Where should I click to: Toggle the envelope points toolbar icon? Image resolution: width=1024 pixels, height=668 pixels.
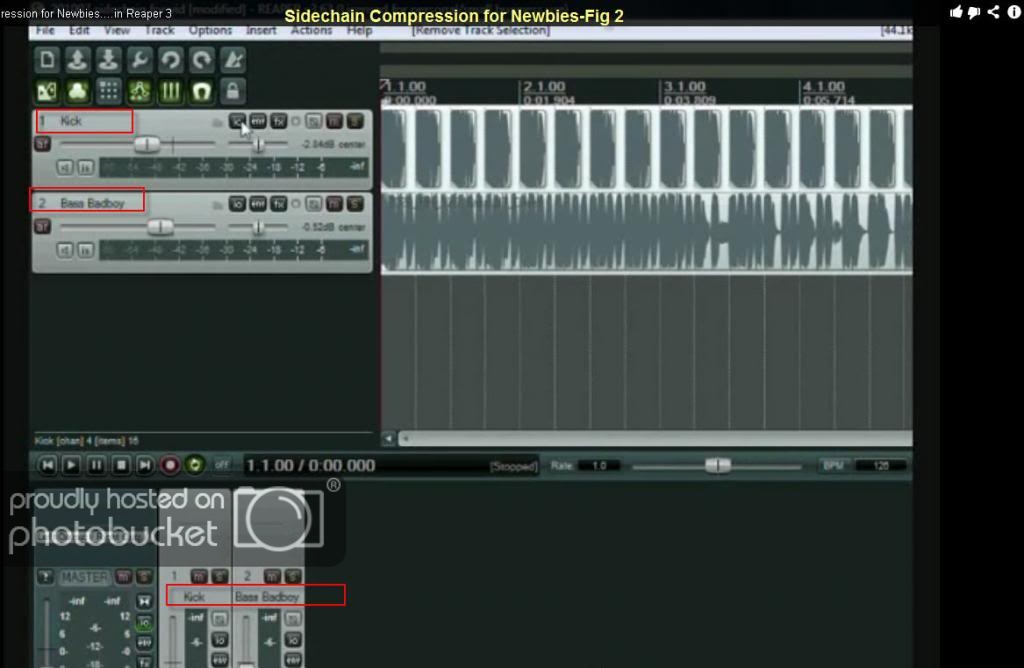pyautogui.click(x=139, y=91)
